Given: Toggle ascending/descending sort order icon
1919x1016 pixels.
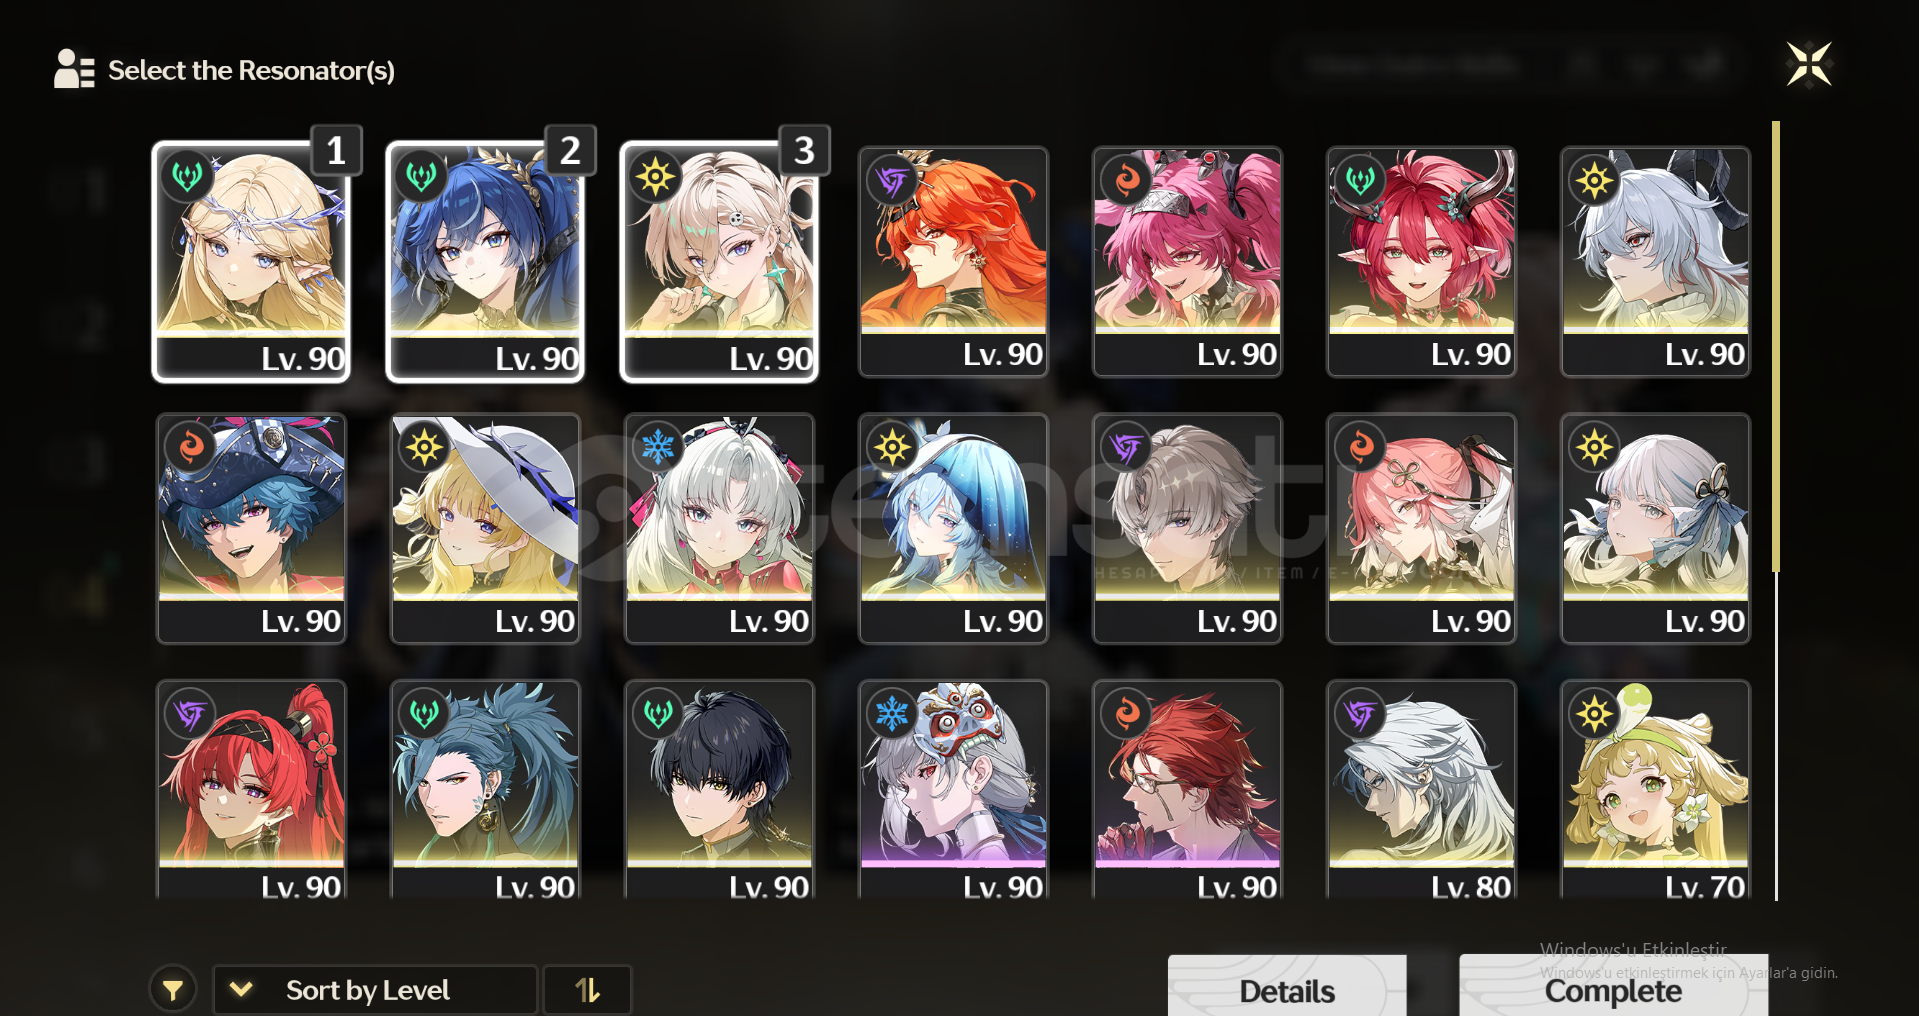Looking at the screenshot, I should click(587, 990).
